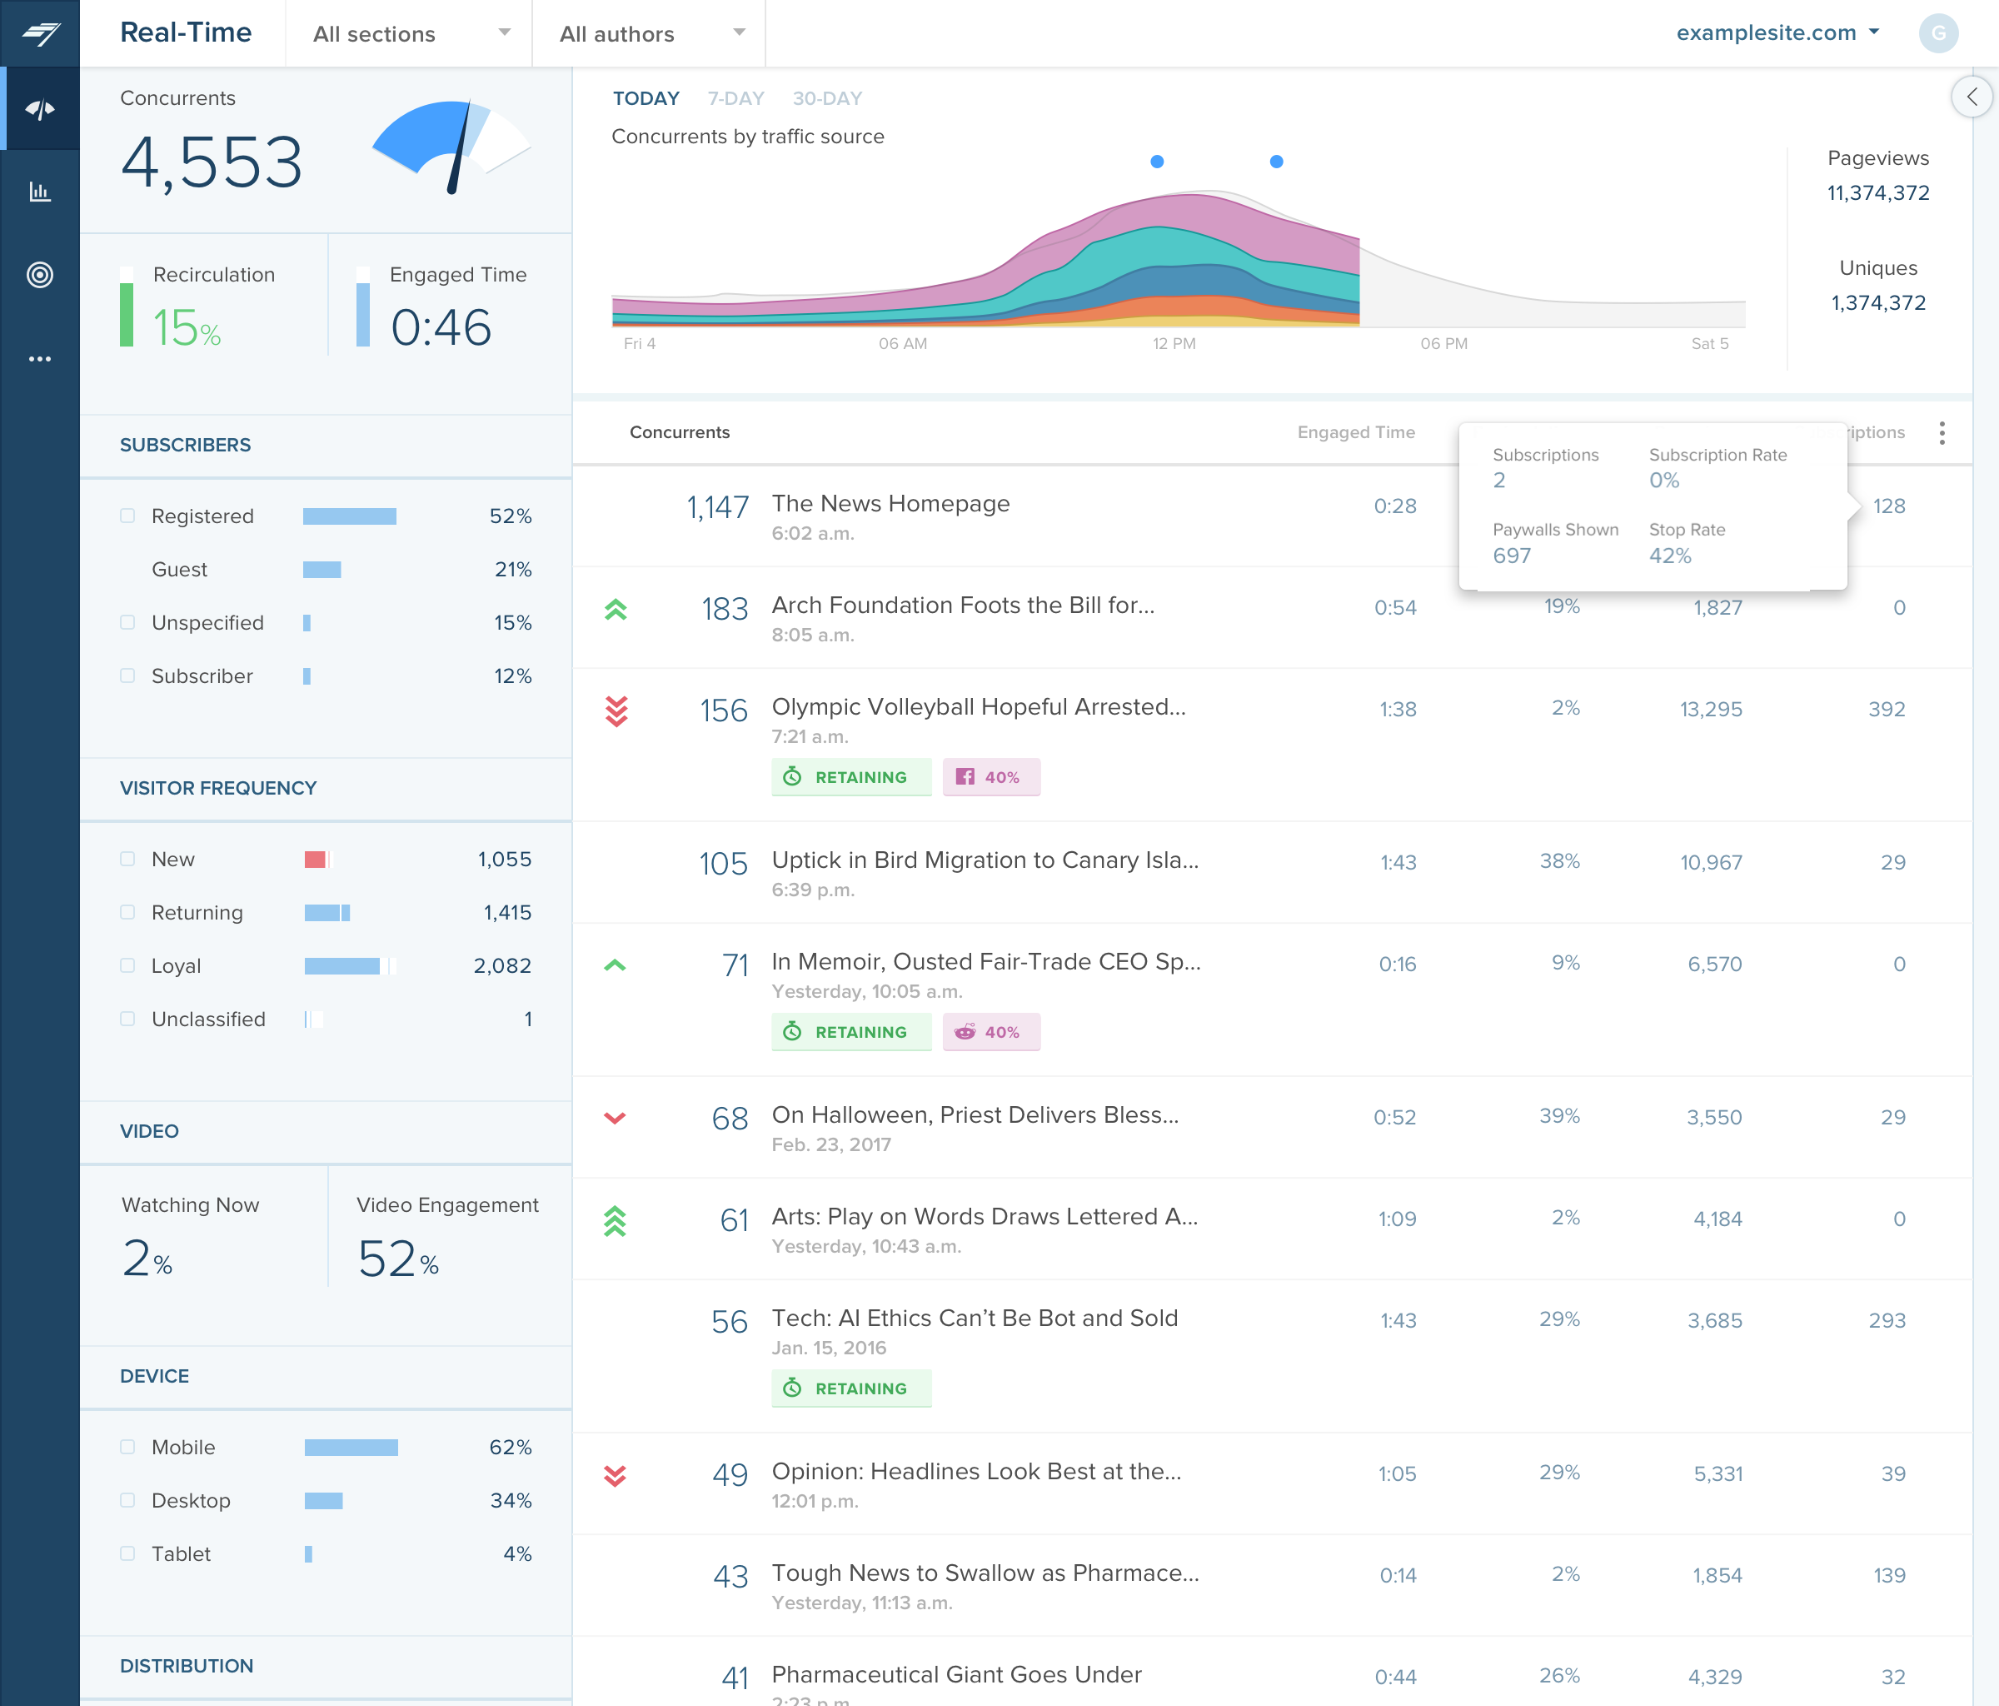Click the RETAINING badge on Tech AI Ethics story
Screen dimensions: 1999x1706
(x=851, y=1388)
